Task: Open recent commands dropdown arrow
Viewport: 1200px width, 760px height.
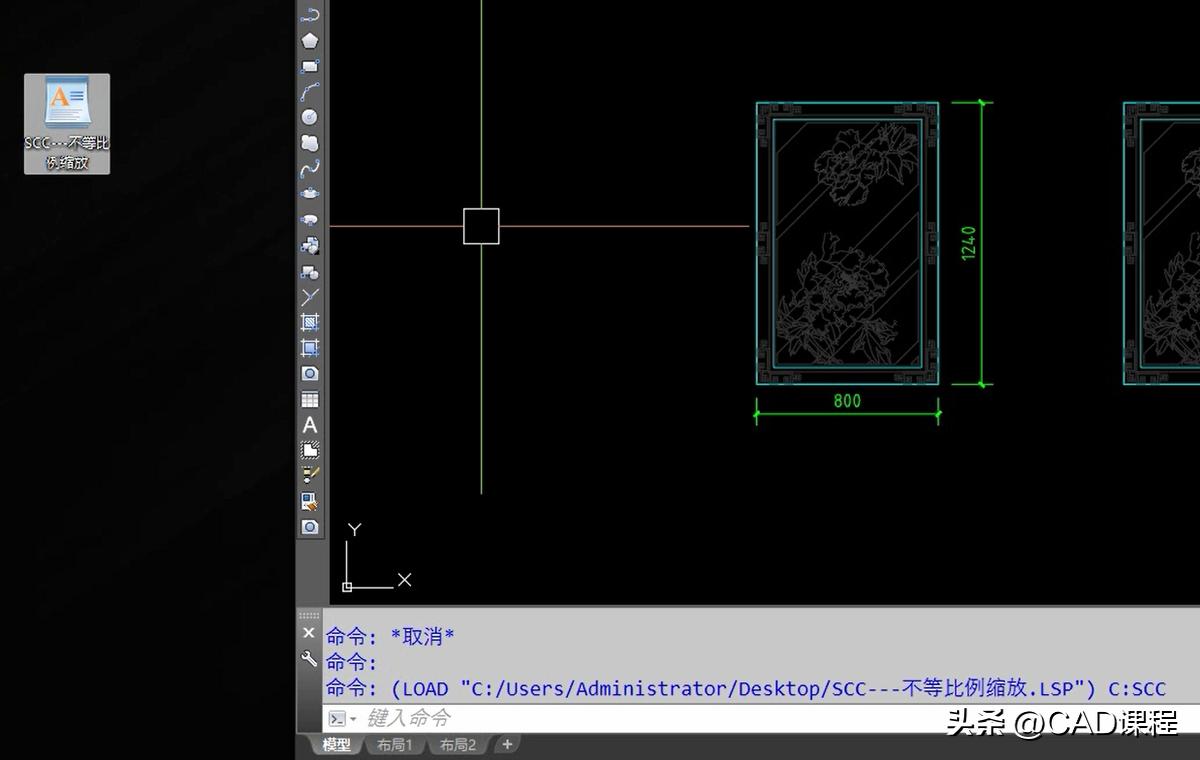Action: [x=353, y=719]
